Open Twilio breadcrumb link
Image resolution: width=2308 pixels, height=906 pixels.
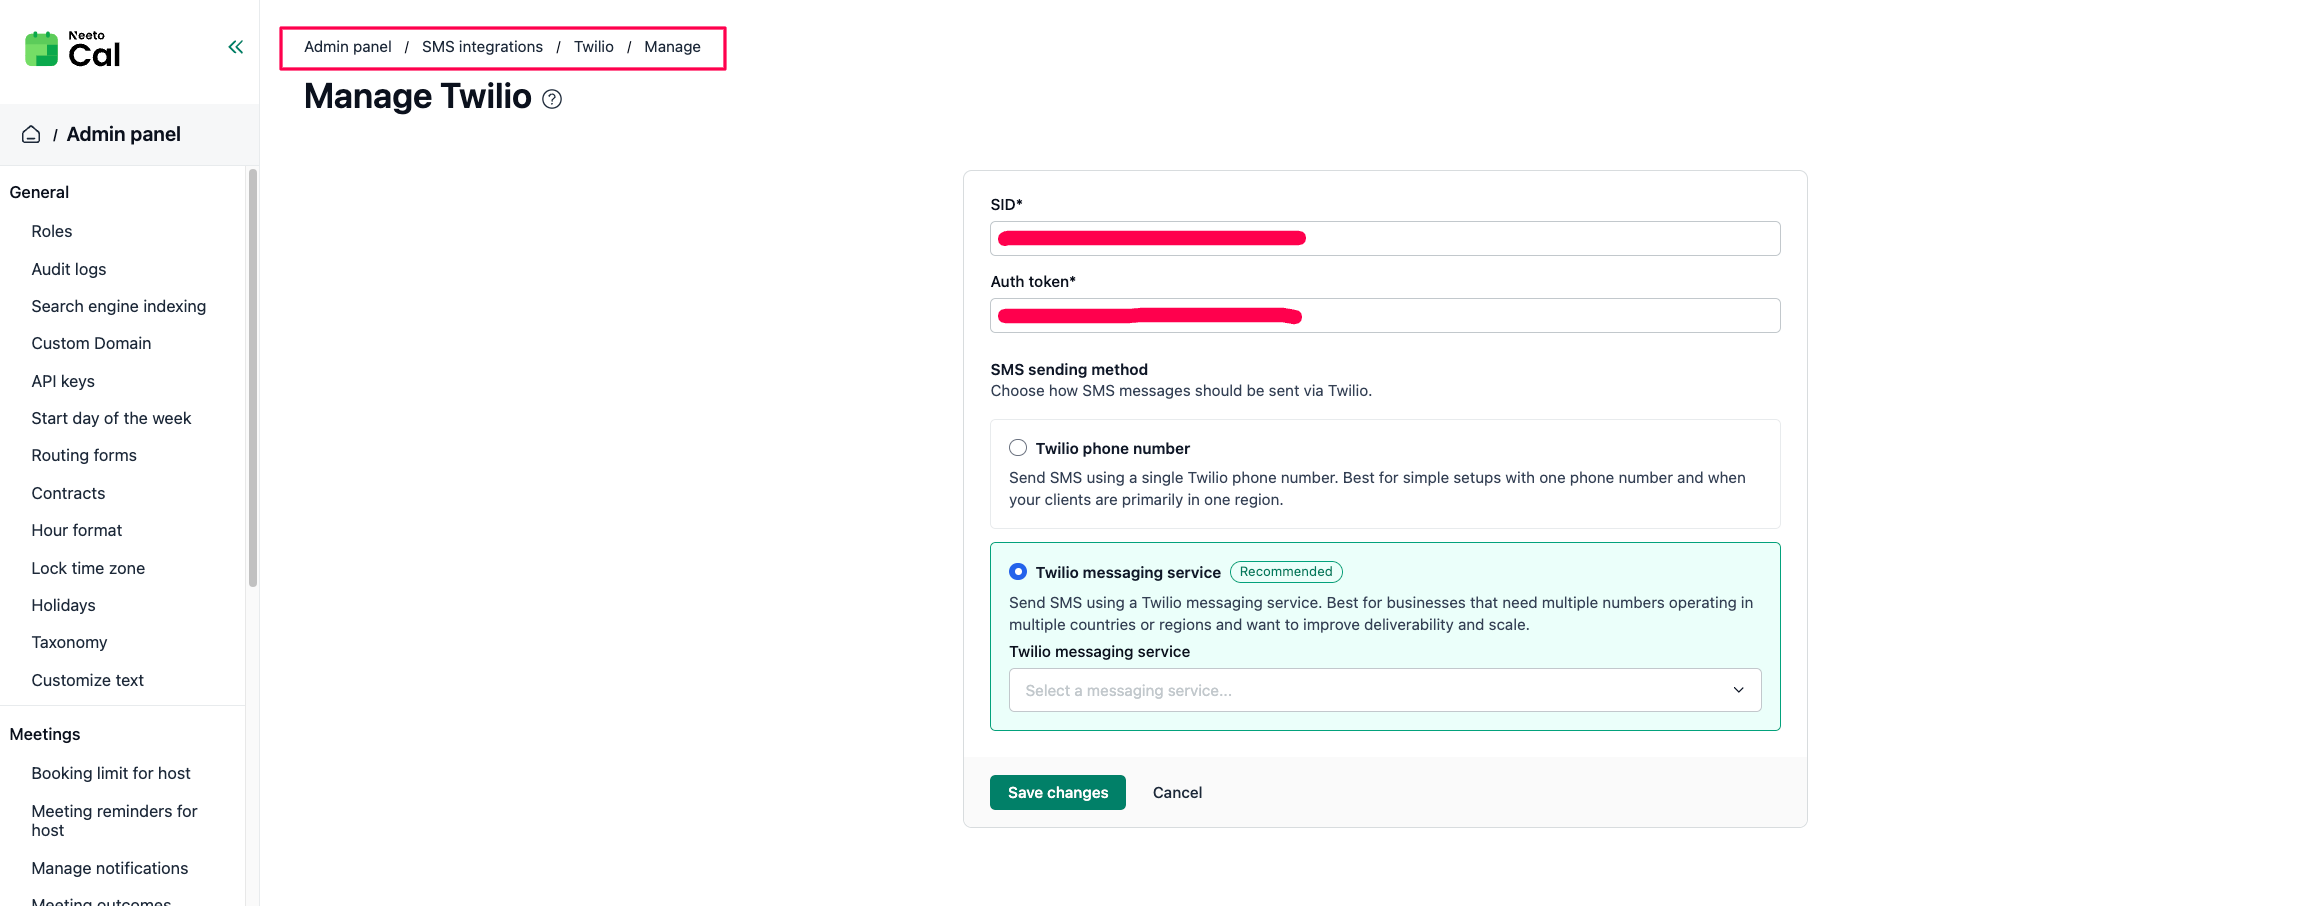[594, 47]
